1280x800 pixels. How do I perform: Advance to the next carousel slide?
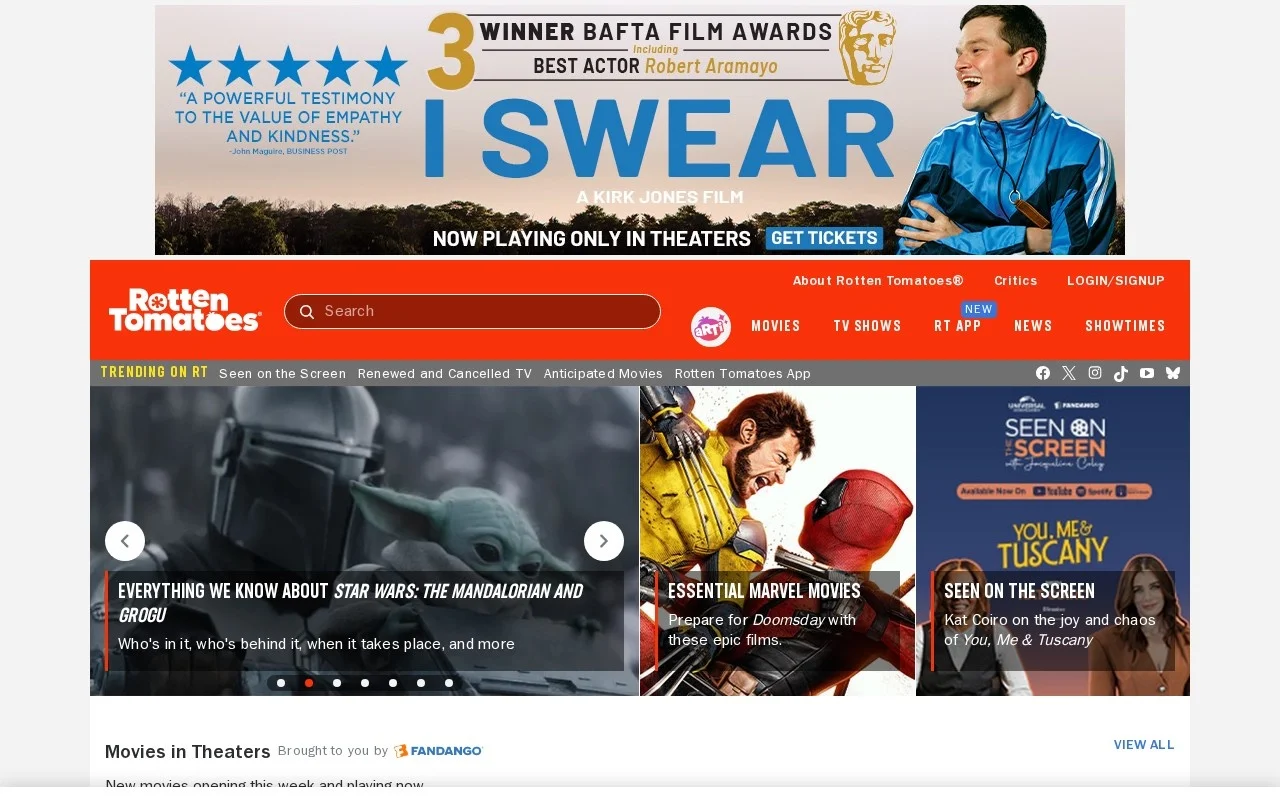pyautogui.click(x=604, y=541)
